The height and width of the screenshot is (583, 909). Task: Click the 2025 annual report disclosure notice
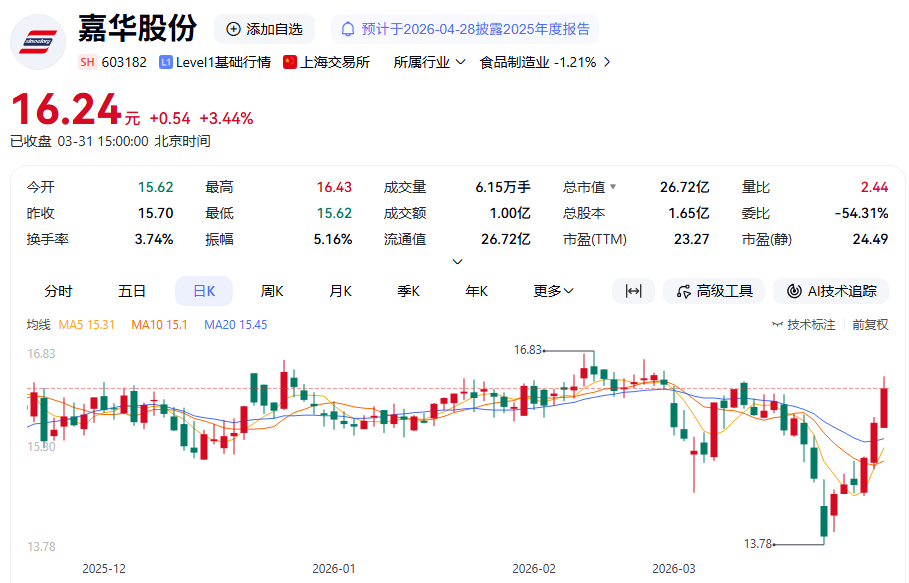coord(476,29)
